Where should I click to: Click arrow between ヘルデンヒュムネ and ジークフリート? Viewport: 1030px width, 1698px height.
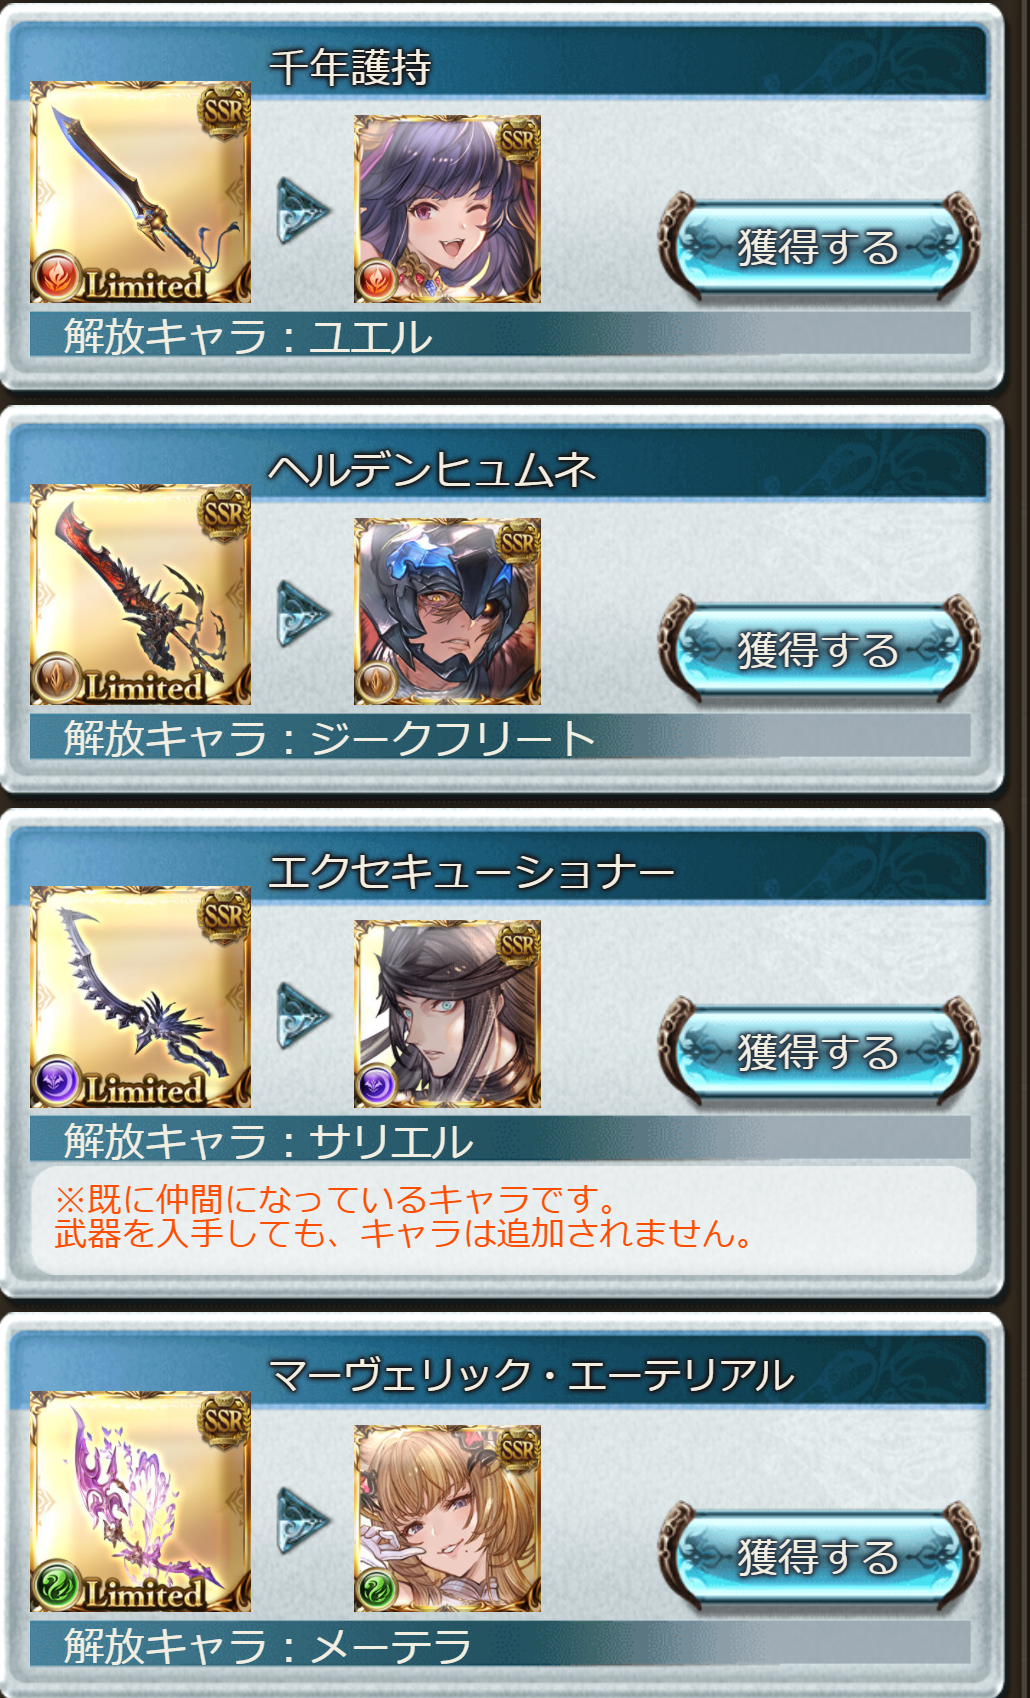(x=303, y=613)
